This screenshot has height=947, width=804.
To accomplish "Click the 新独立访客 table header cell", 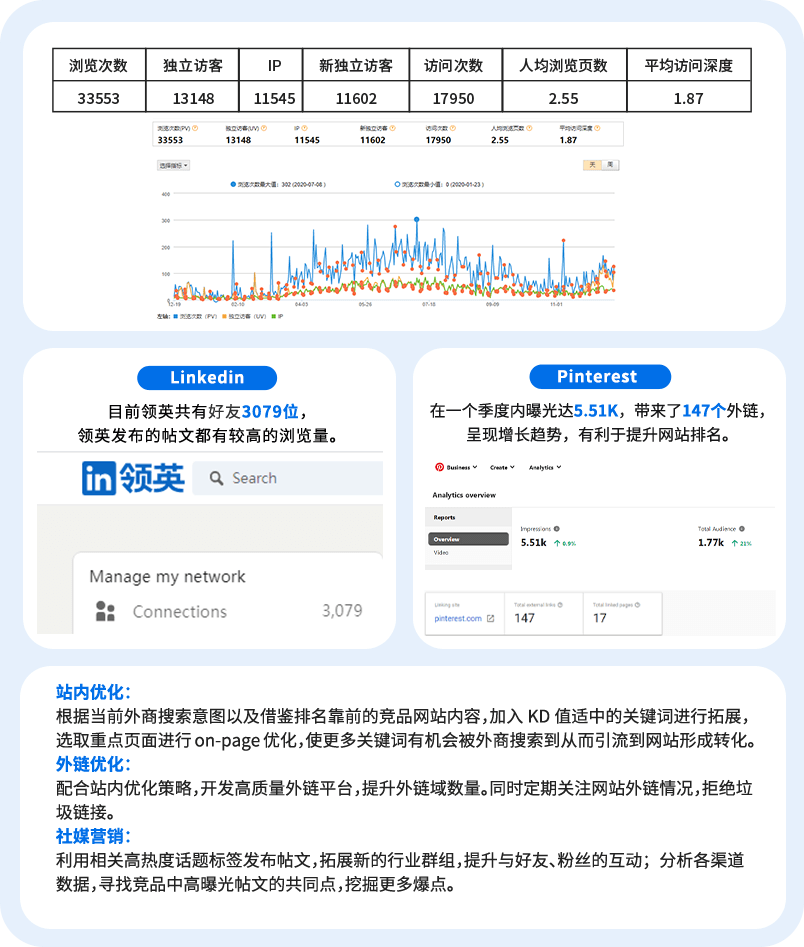I will (356, 65).
